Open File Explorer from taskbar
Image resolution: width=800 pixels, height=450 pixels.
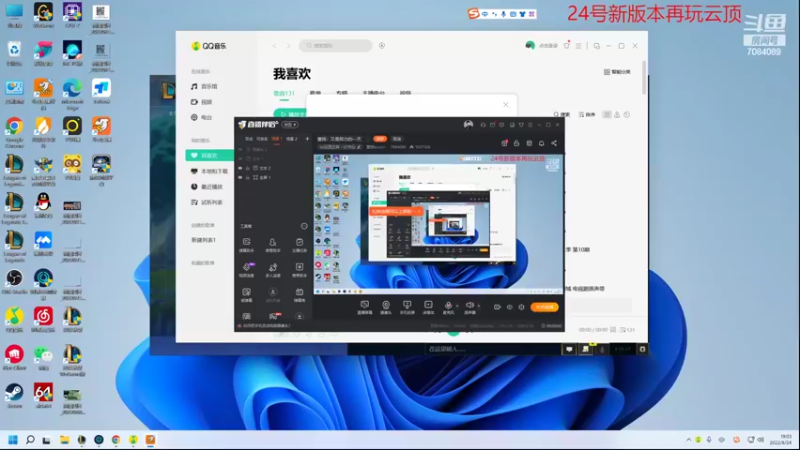click(x=64, y=440)
